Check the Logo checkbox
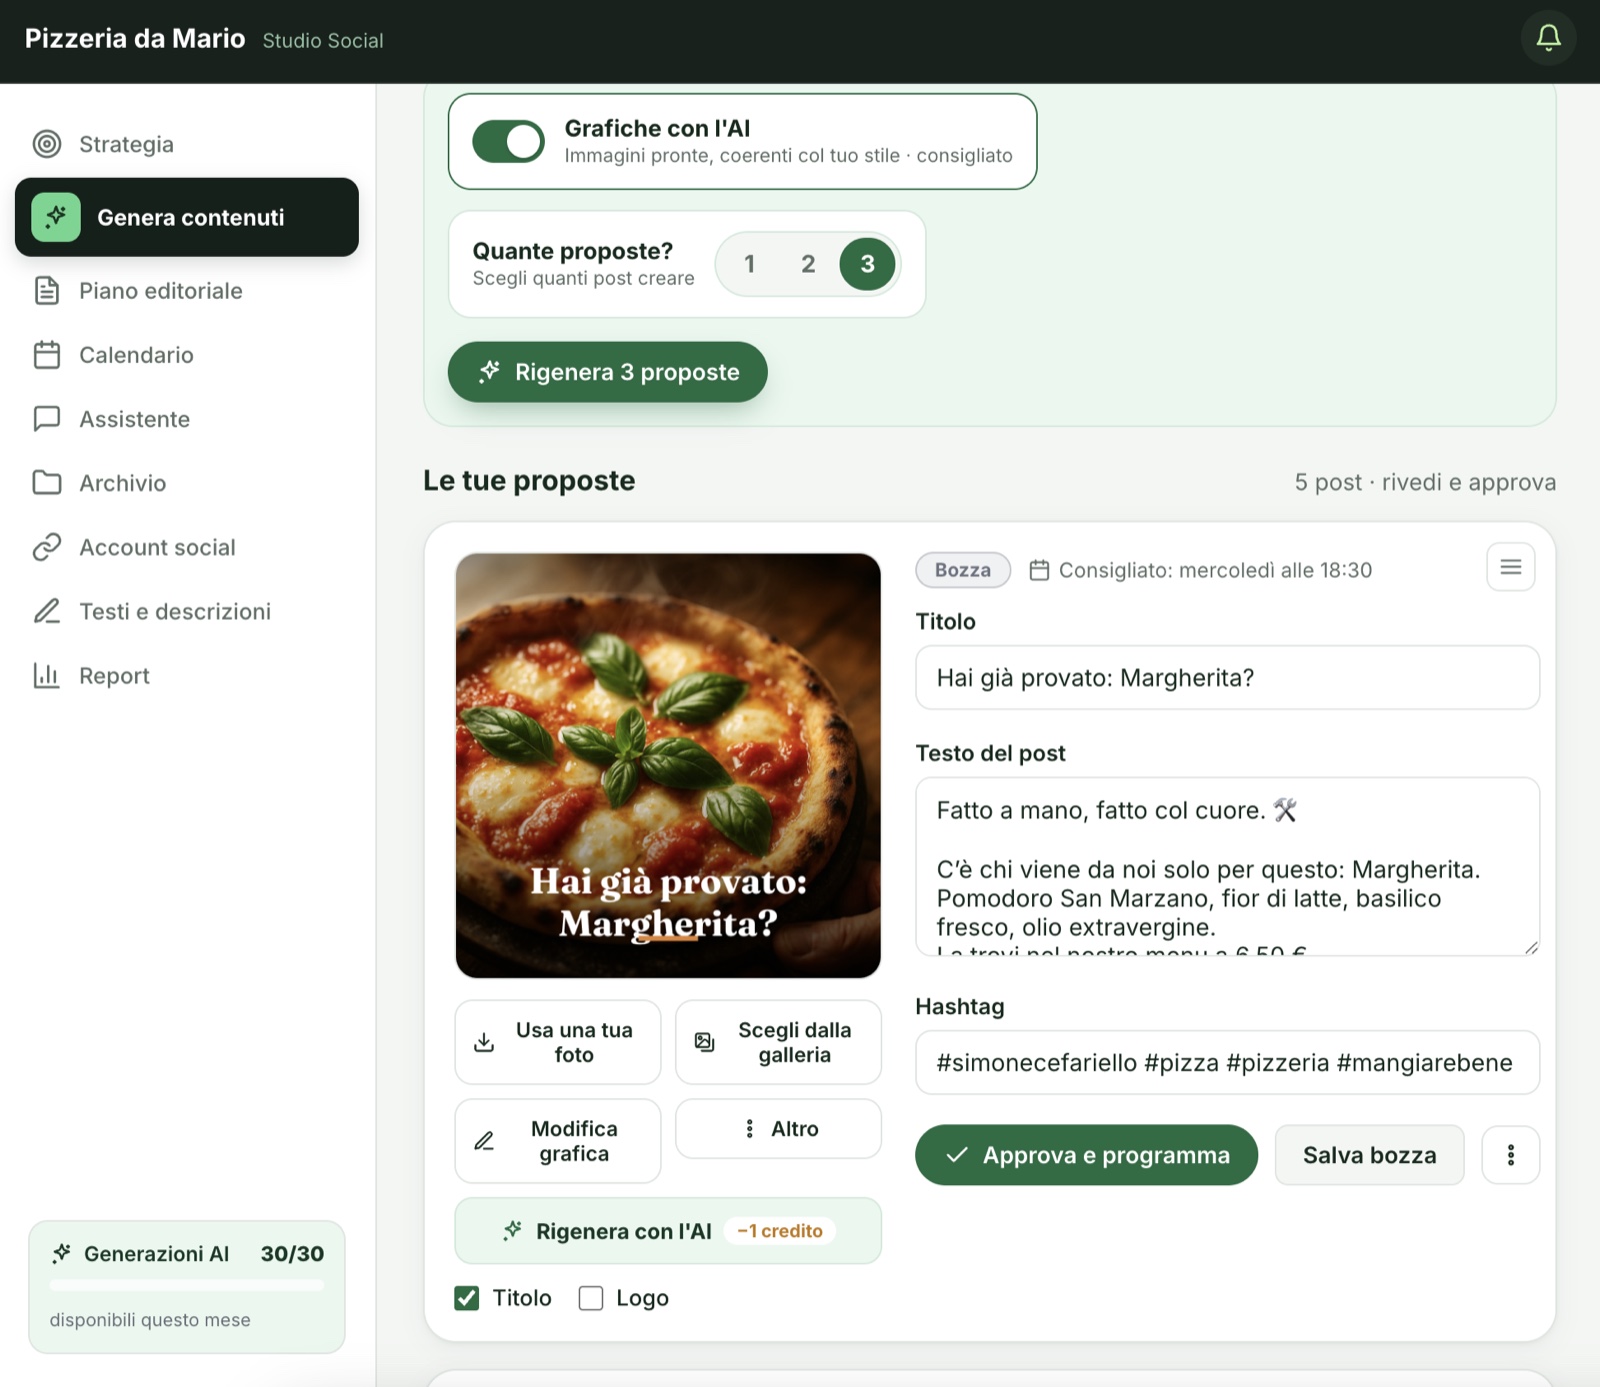 [591, 1298]
